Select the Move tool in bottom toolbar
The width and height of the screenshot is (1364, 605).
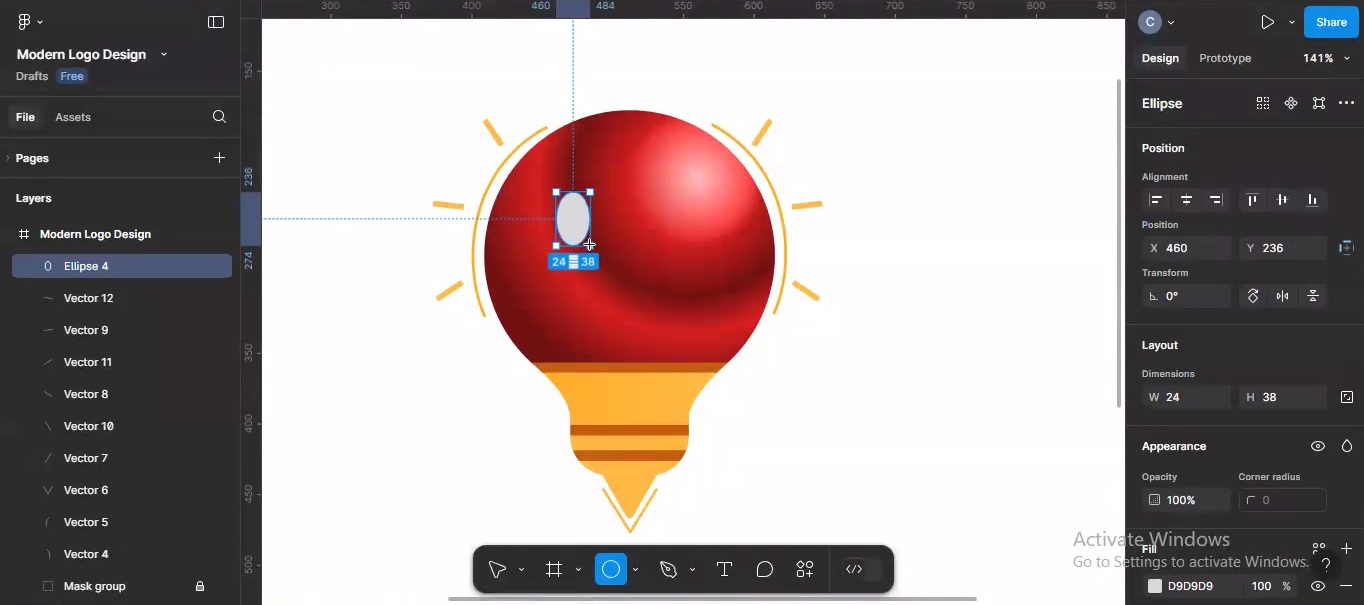497,568
